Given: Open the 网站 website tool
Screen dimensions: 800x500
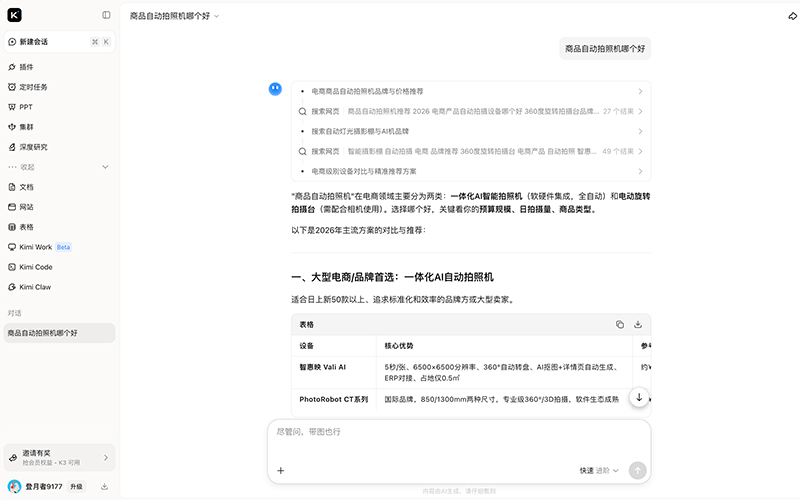Looking at the screenshot, I should click(59, 207).
